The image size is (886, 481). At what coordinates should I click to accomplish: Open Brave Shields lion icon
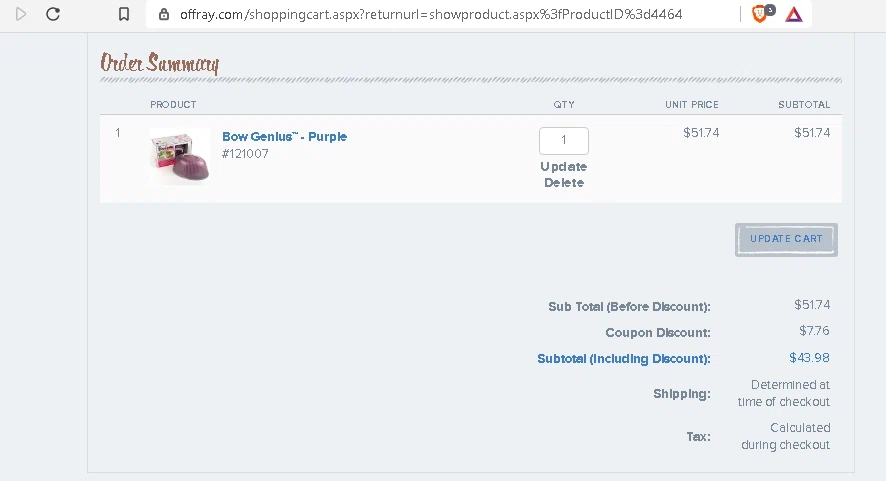760,14
